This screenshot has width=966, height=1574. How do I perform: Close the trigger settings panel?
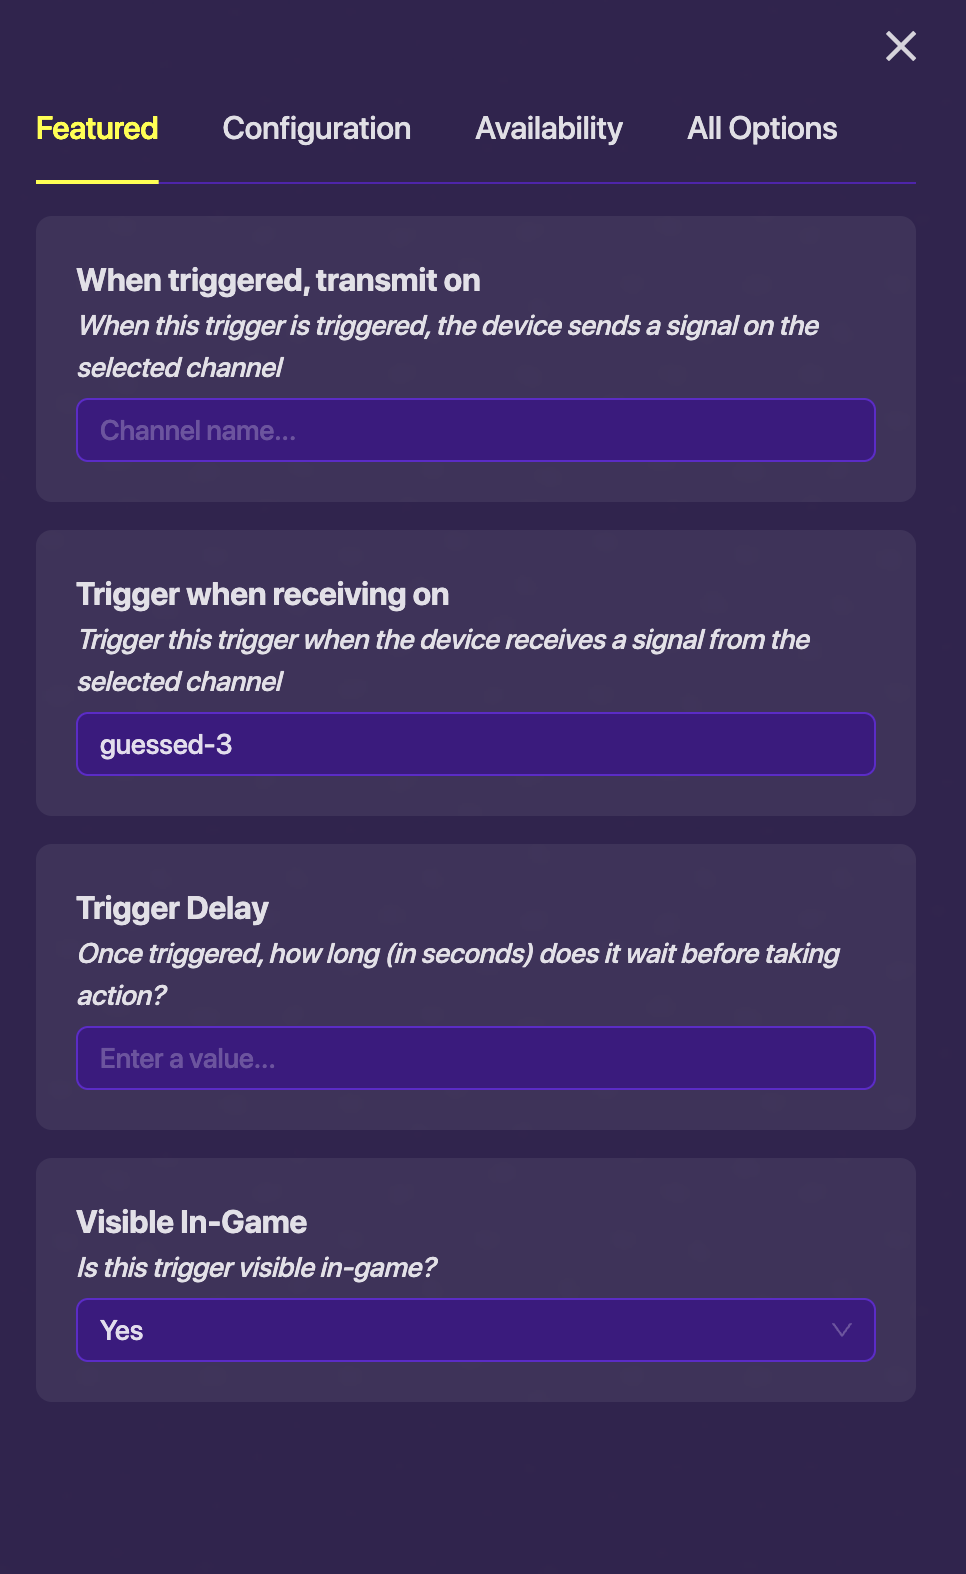900,46
